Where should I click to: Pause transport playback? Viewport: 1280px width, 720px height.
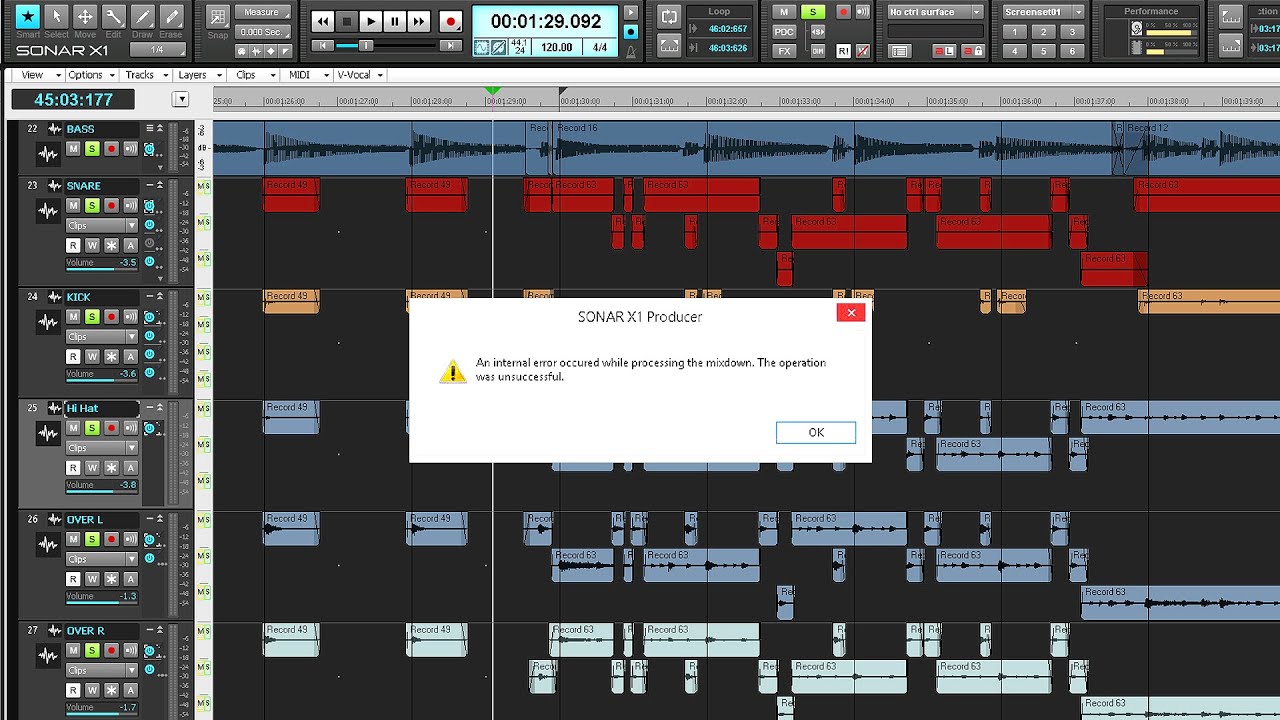(x=395, y=21)
